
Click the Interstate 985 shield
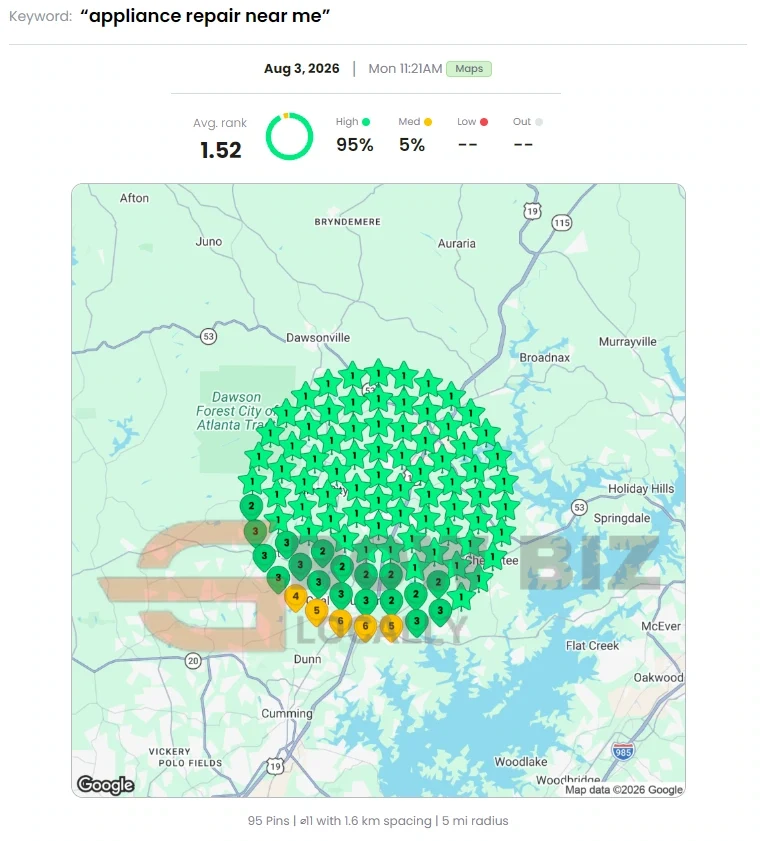[x=623, y=751]
